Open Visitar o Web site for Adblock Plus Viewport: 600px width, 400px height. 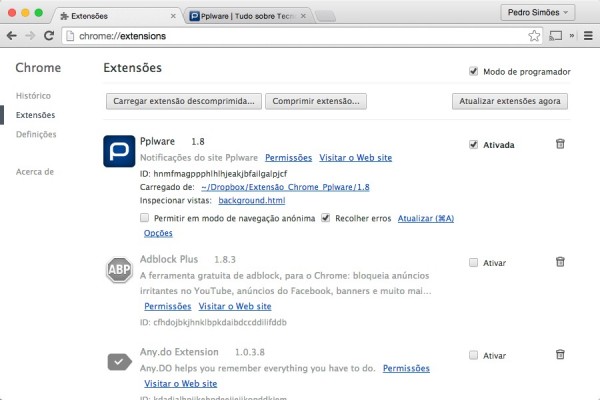[235, 306]
